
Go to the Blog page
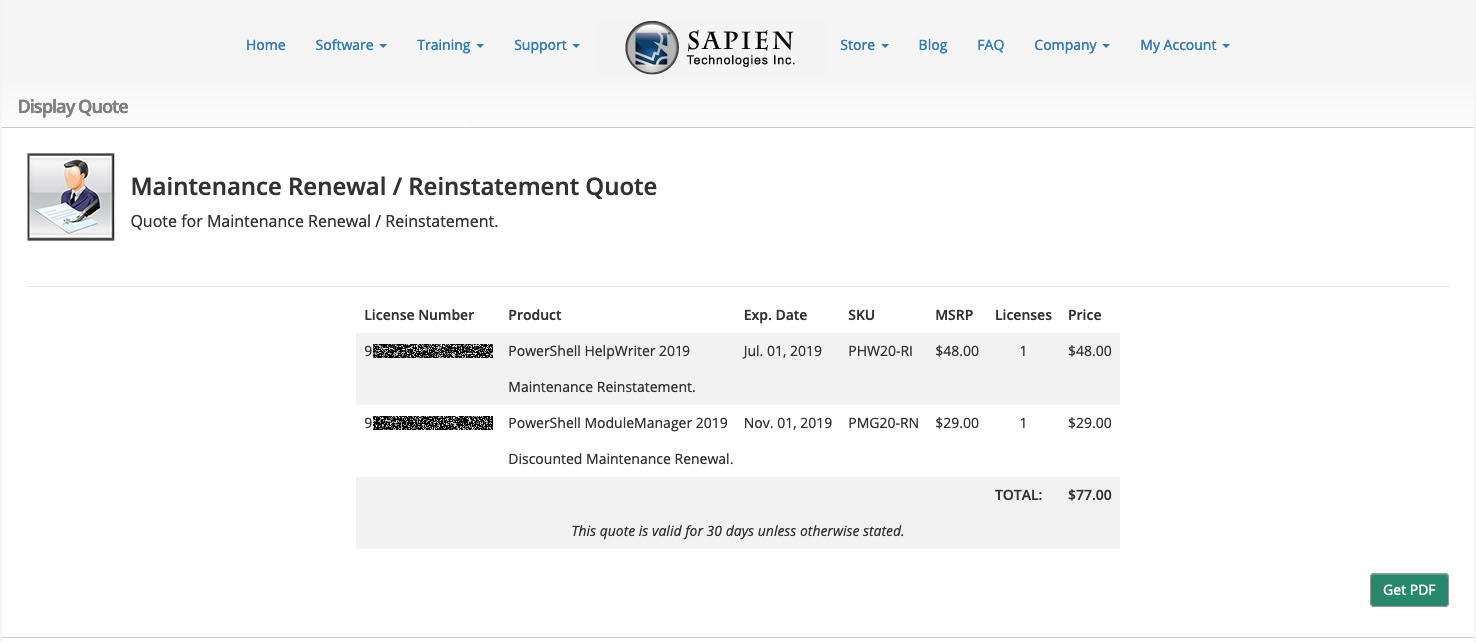click(933, 45)
